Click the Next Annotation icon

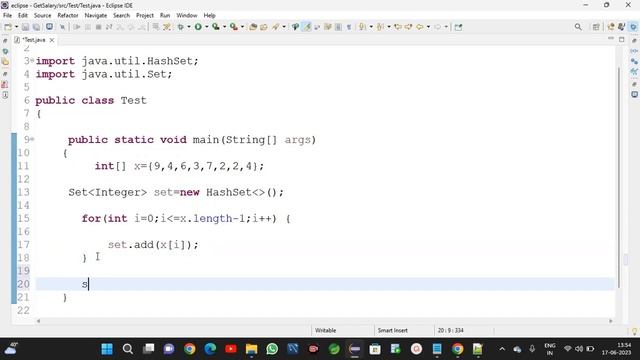click(362, 27)
